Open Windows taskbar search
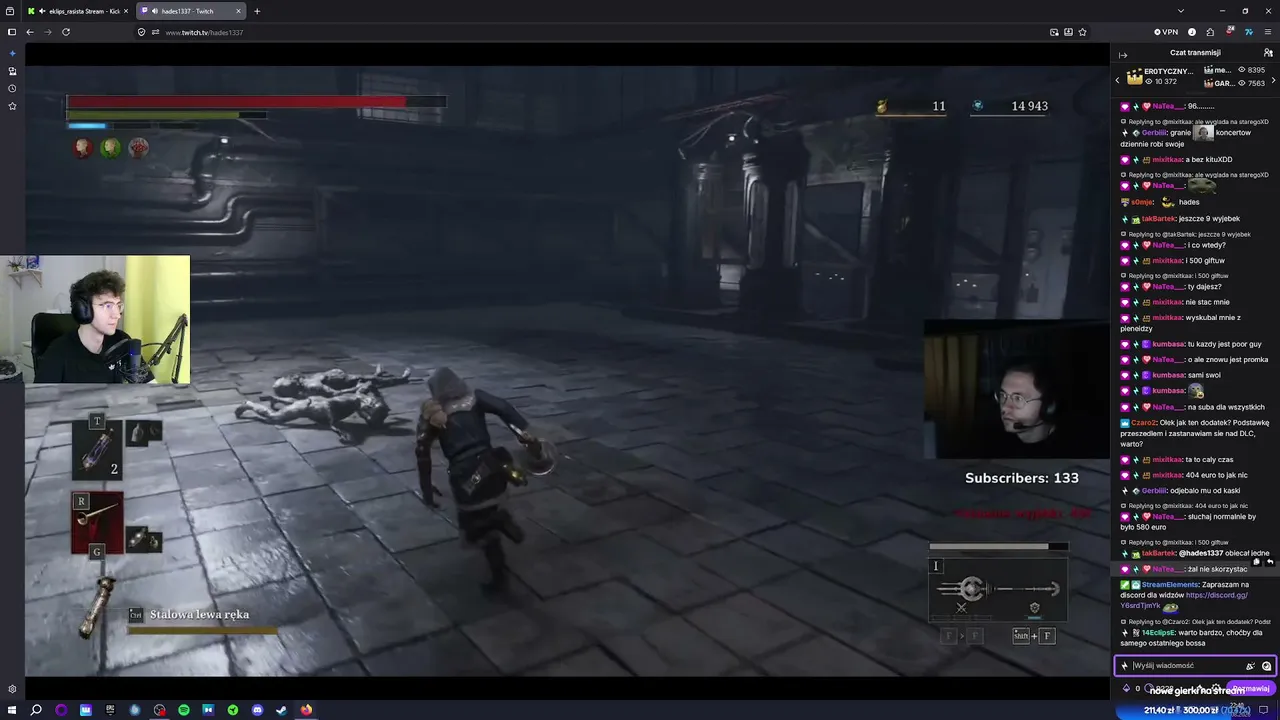The height and width of the screenshot is (720, 1280). pyautogui.click(x=36, y=710)
